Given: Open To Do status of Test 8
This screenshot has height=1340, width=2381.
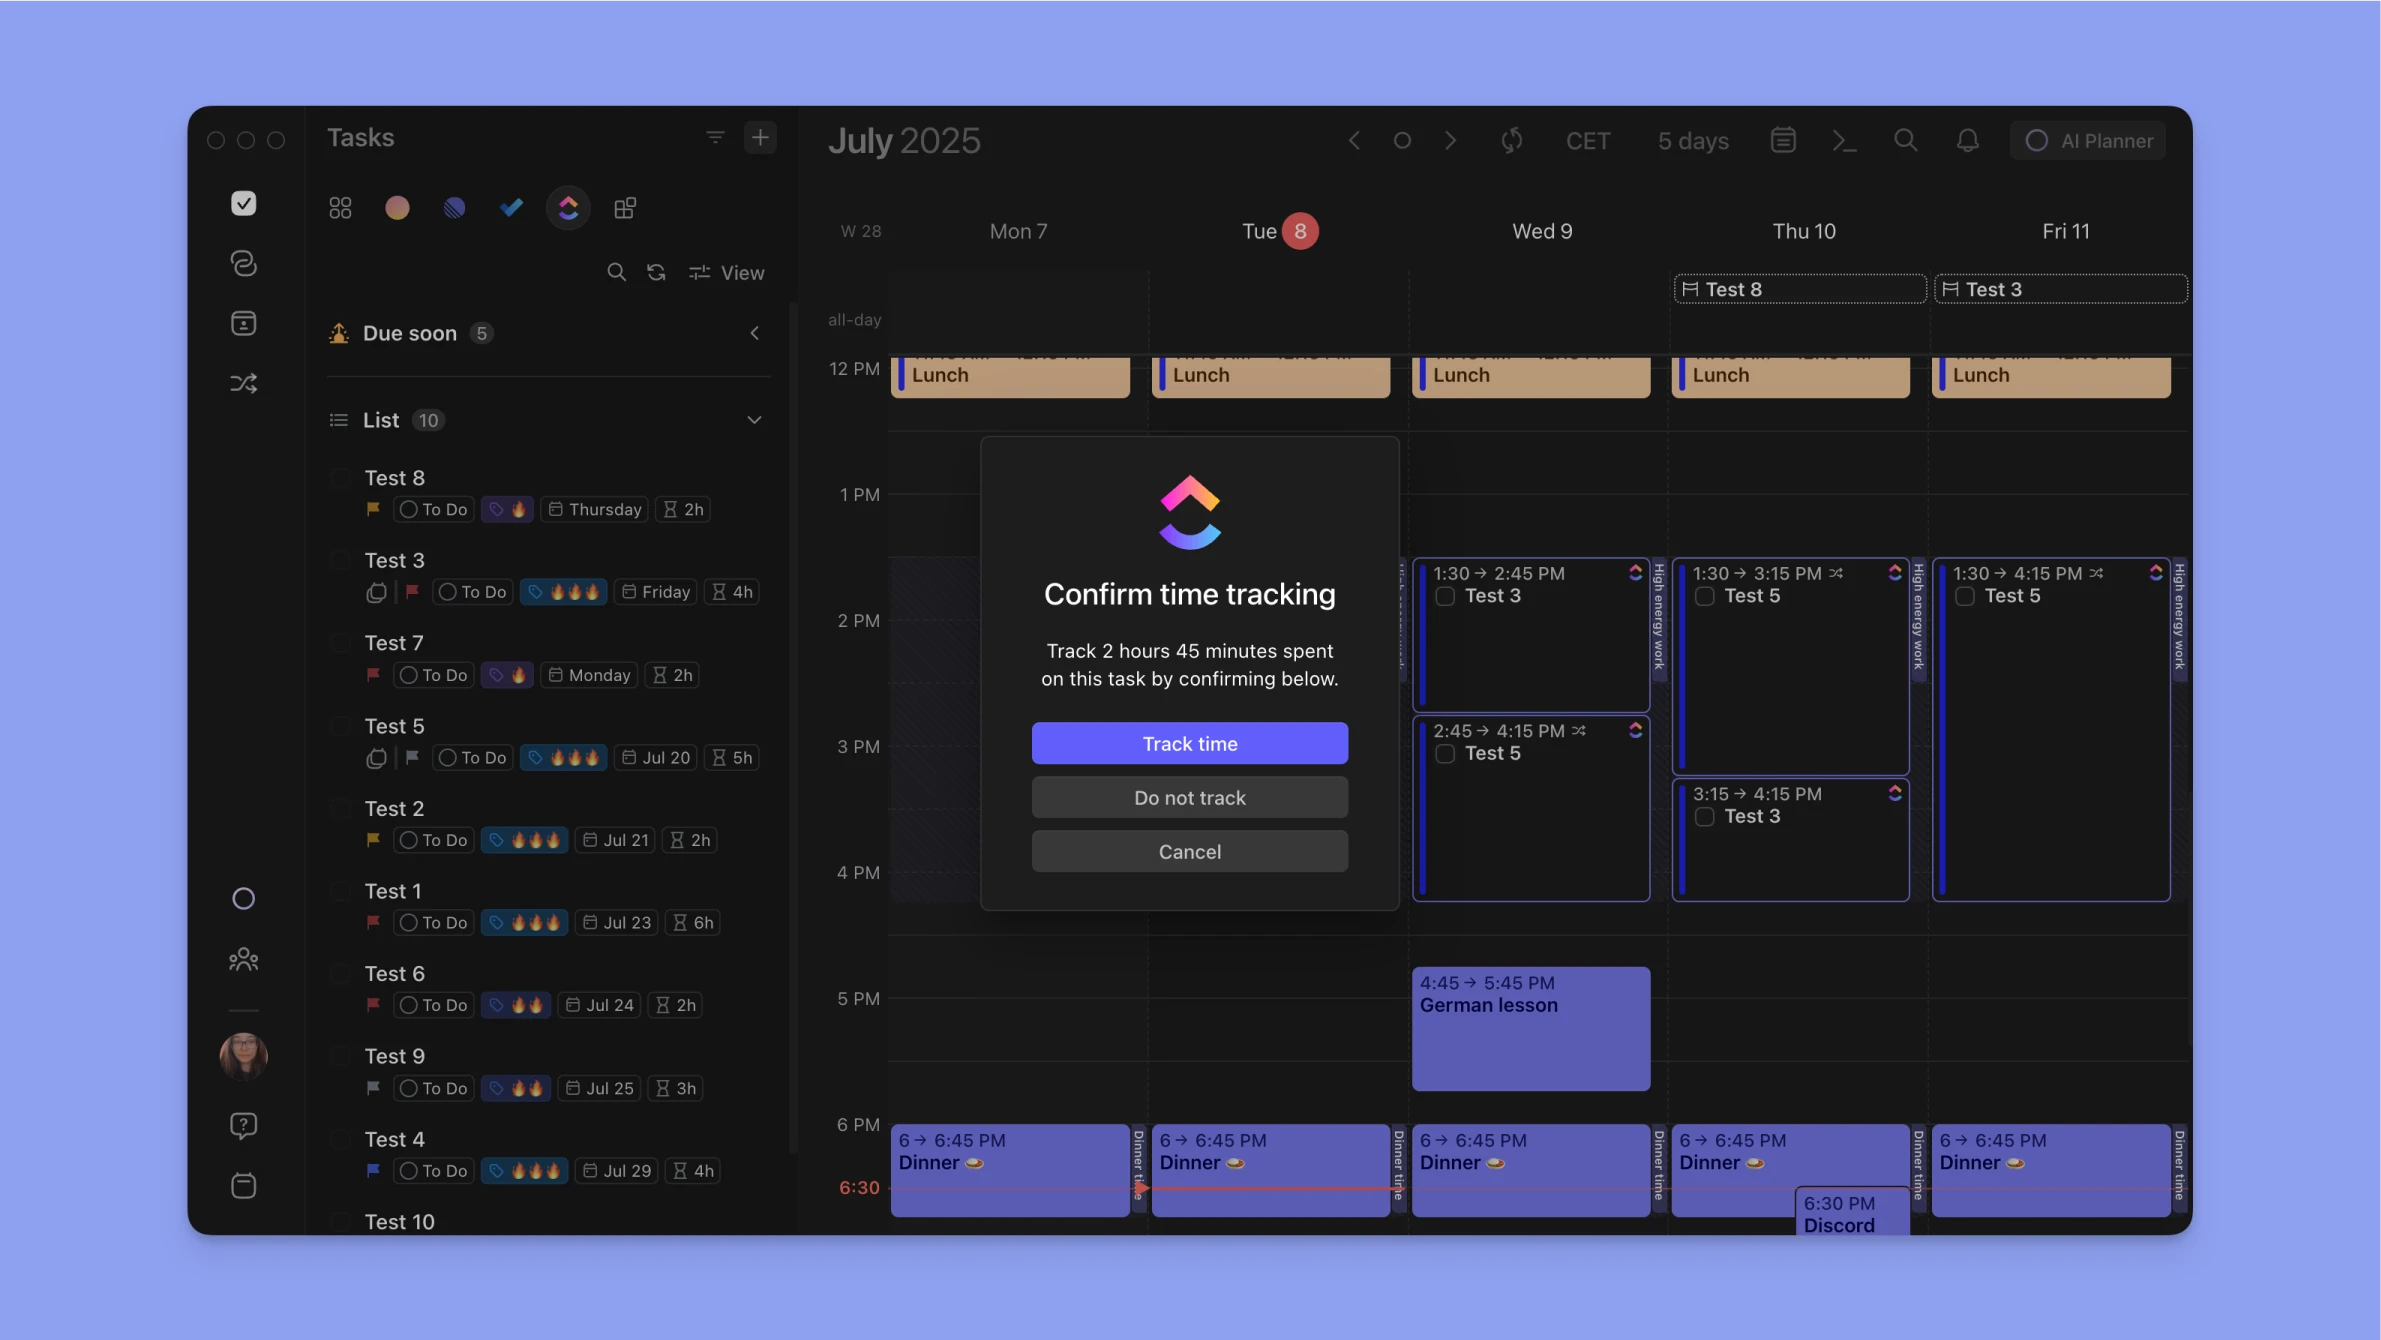Looking at the screenshot, I should 434,510.
